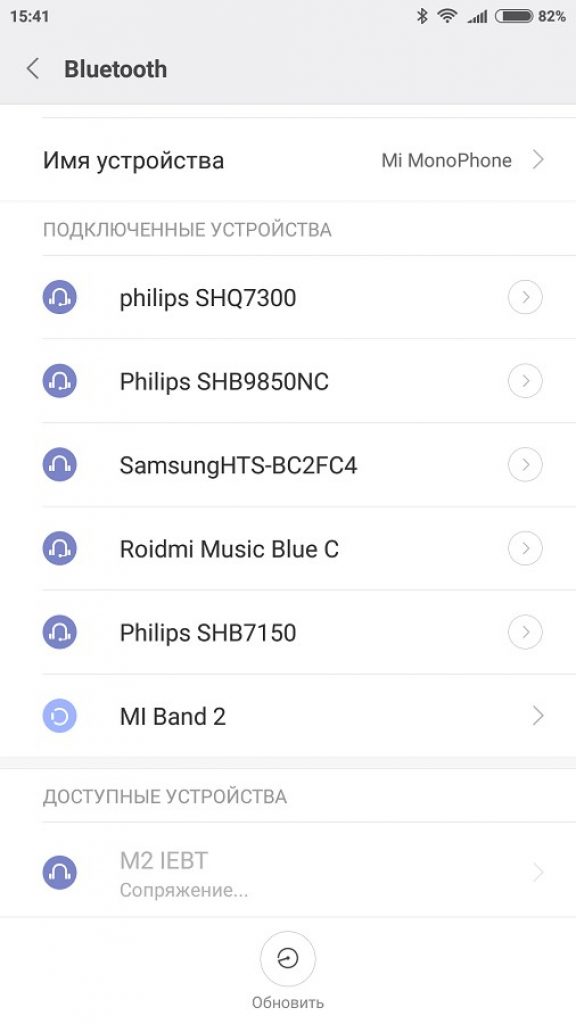Open details arrow for Roidmi Music Blue C

point(525,549)
